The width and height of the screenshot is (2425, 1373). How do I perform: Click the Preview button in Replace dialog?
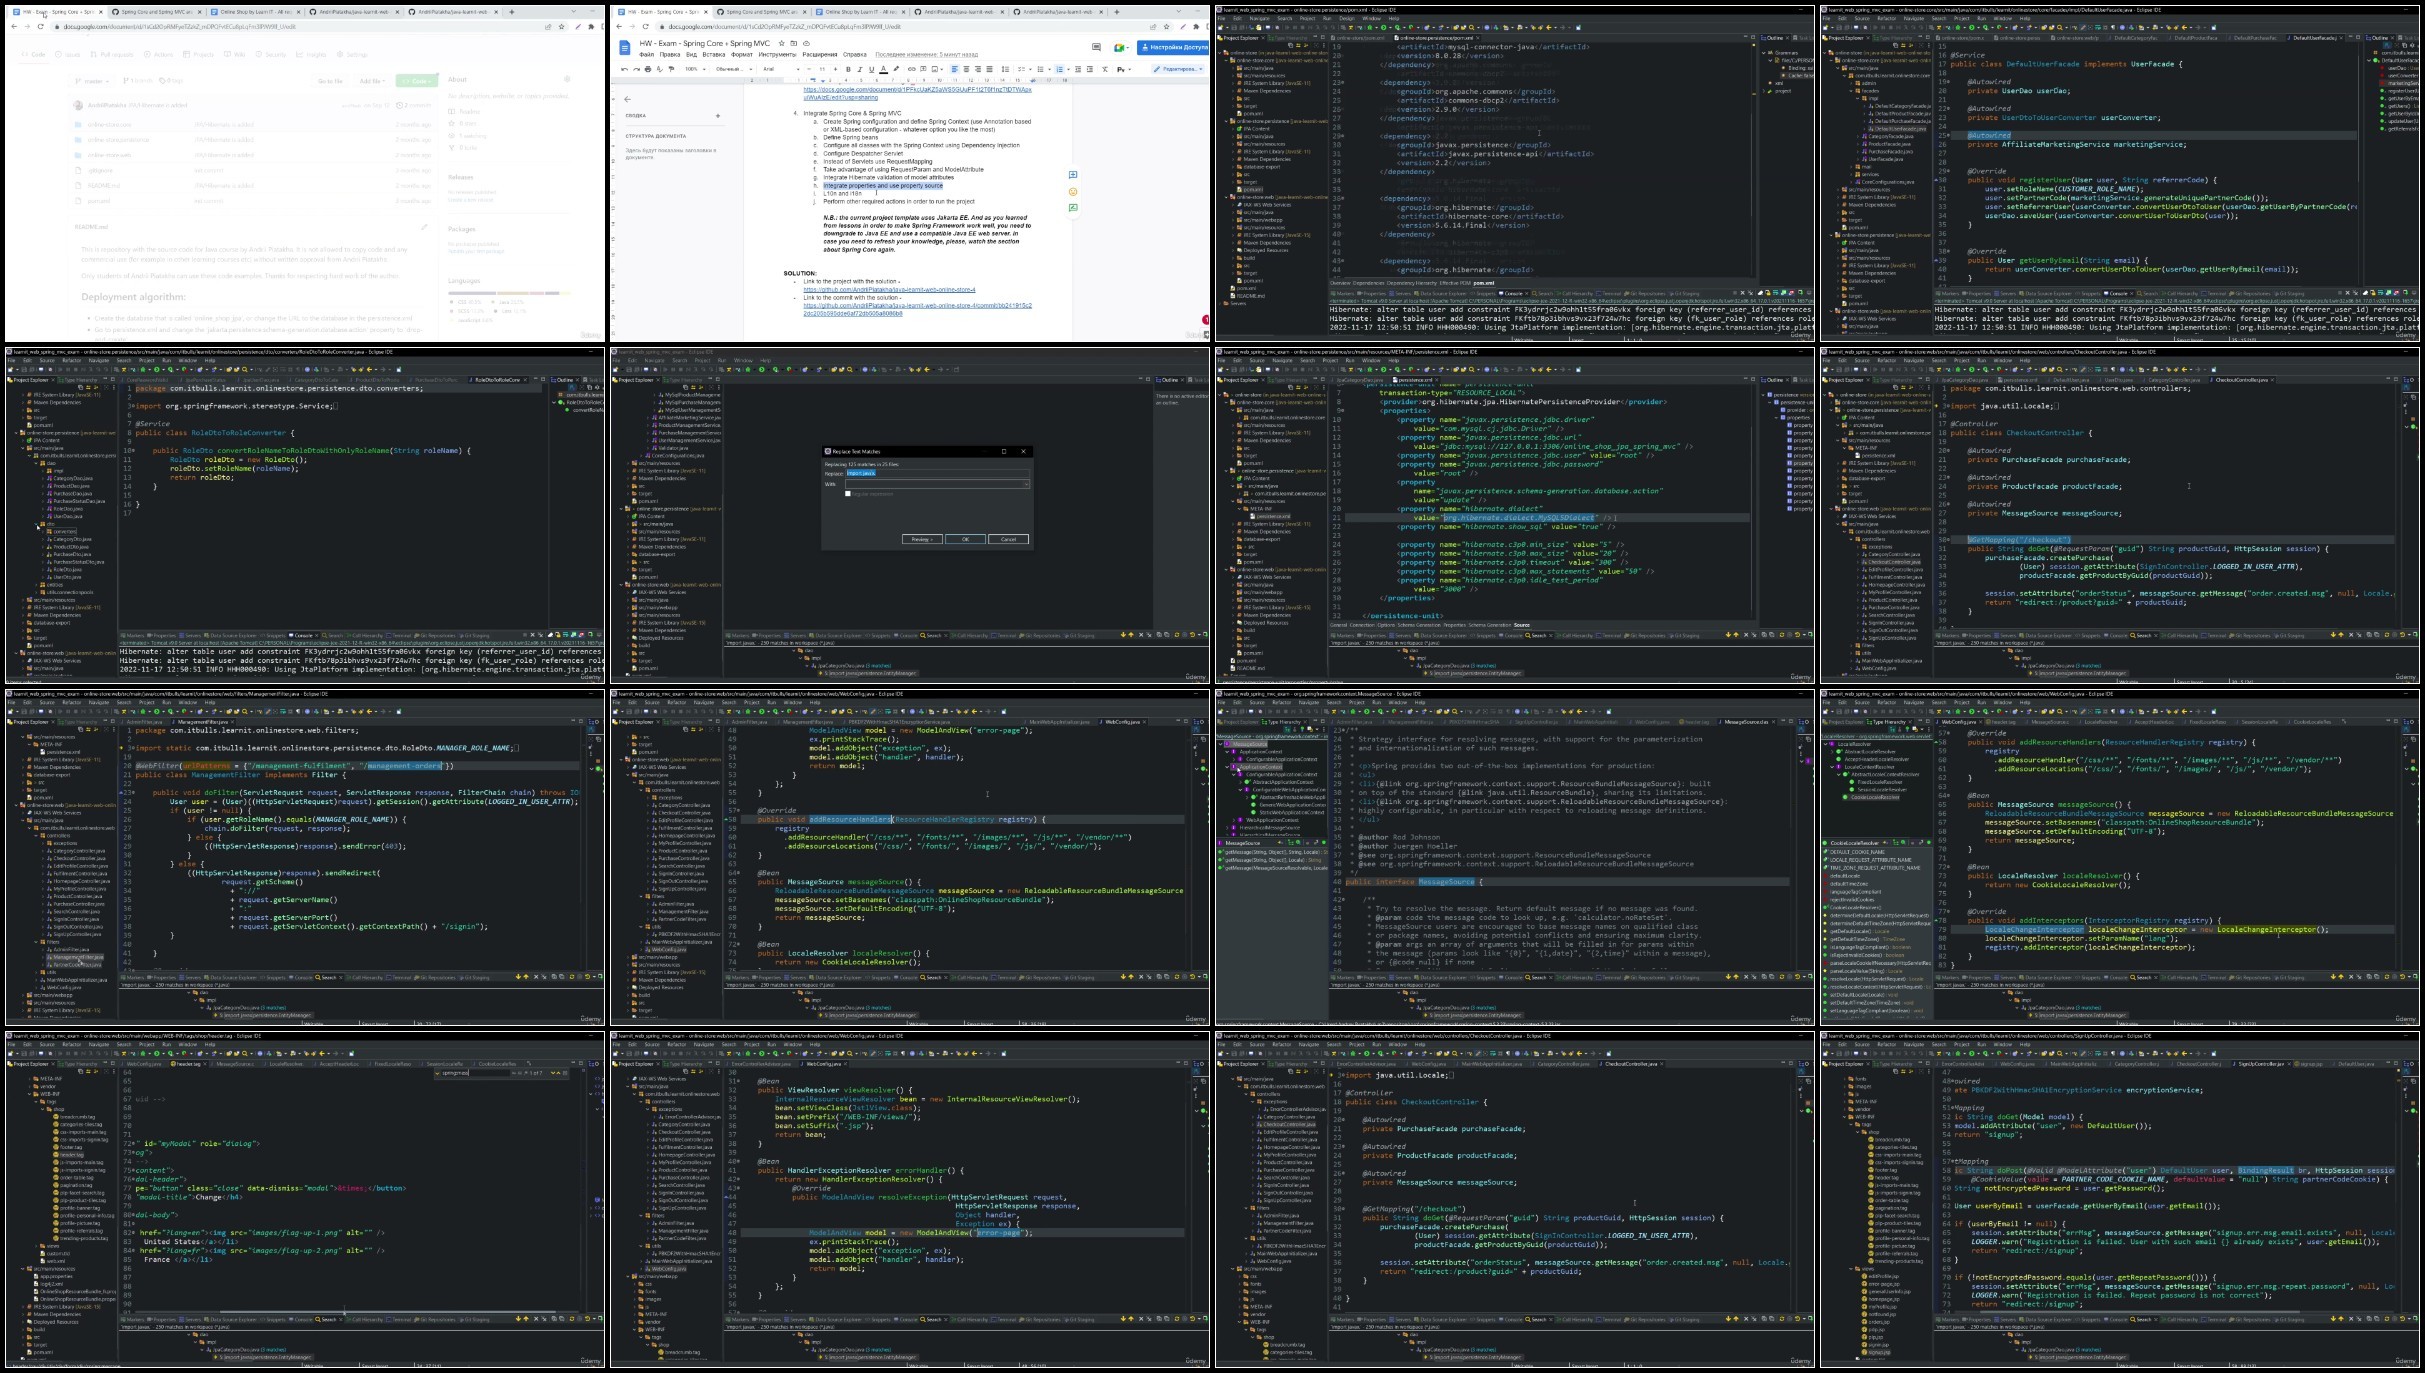click(922, 539)
